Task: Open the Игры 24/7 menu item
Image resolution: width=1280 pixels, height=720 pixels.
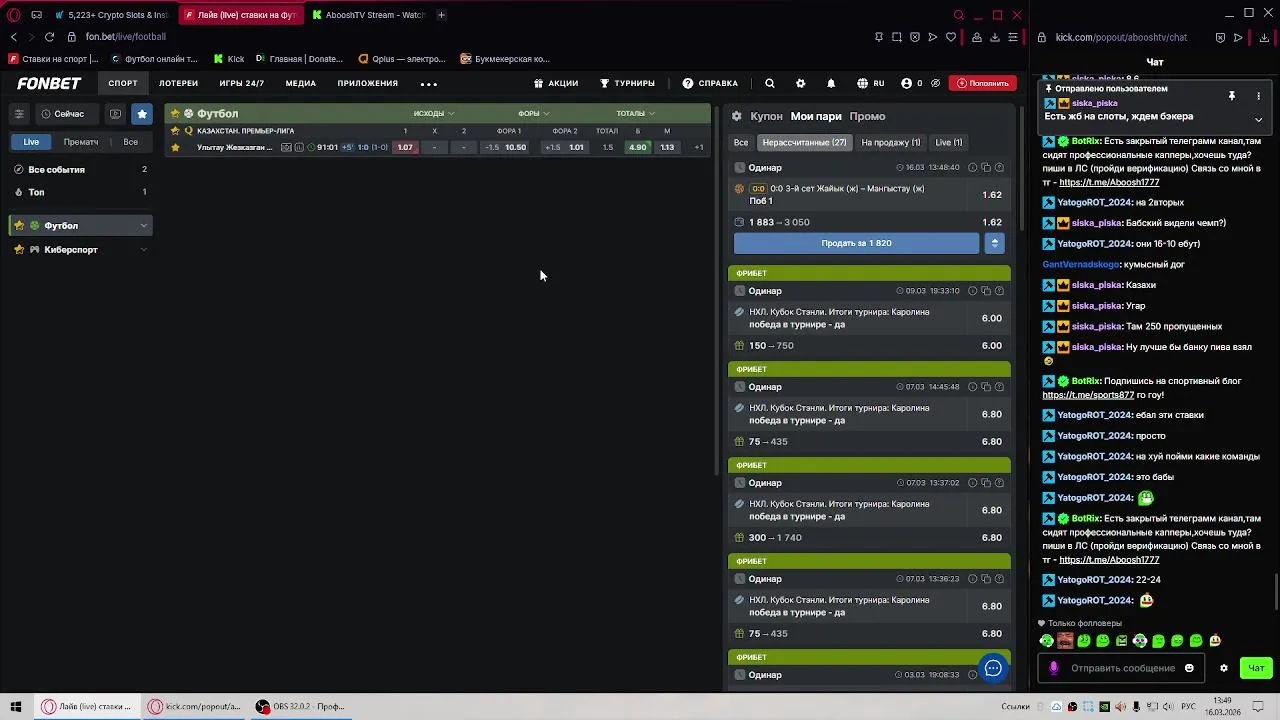Action: coord(242,83)
